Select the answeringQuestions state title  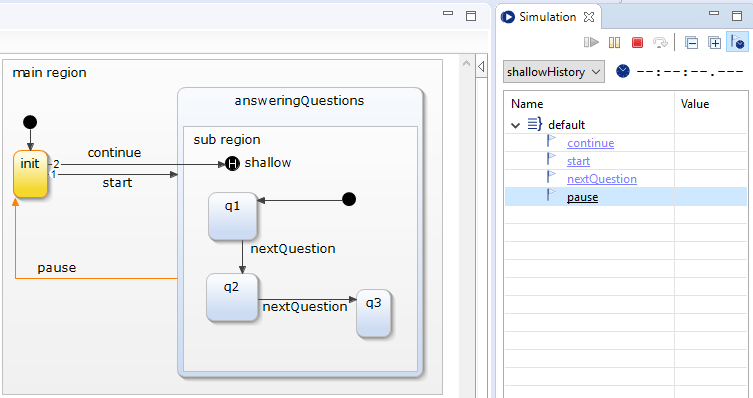299,101
